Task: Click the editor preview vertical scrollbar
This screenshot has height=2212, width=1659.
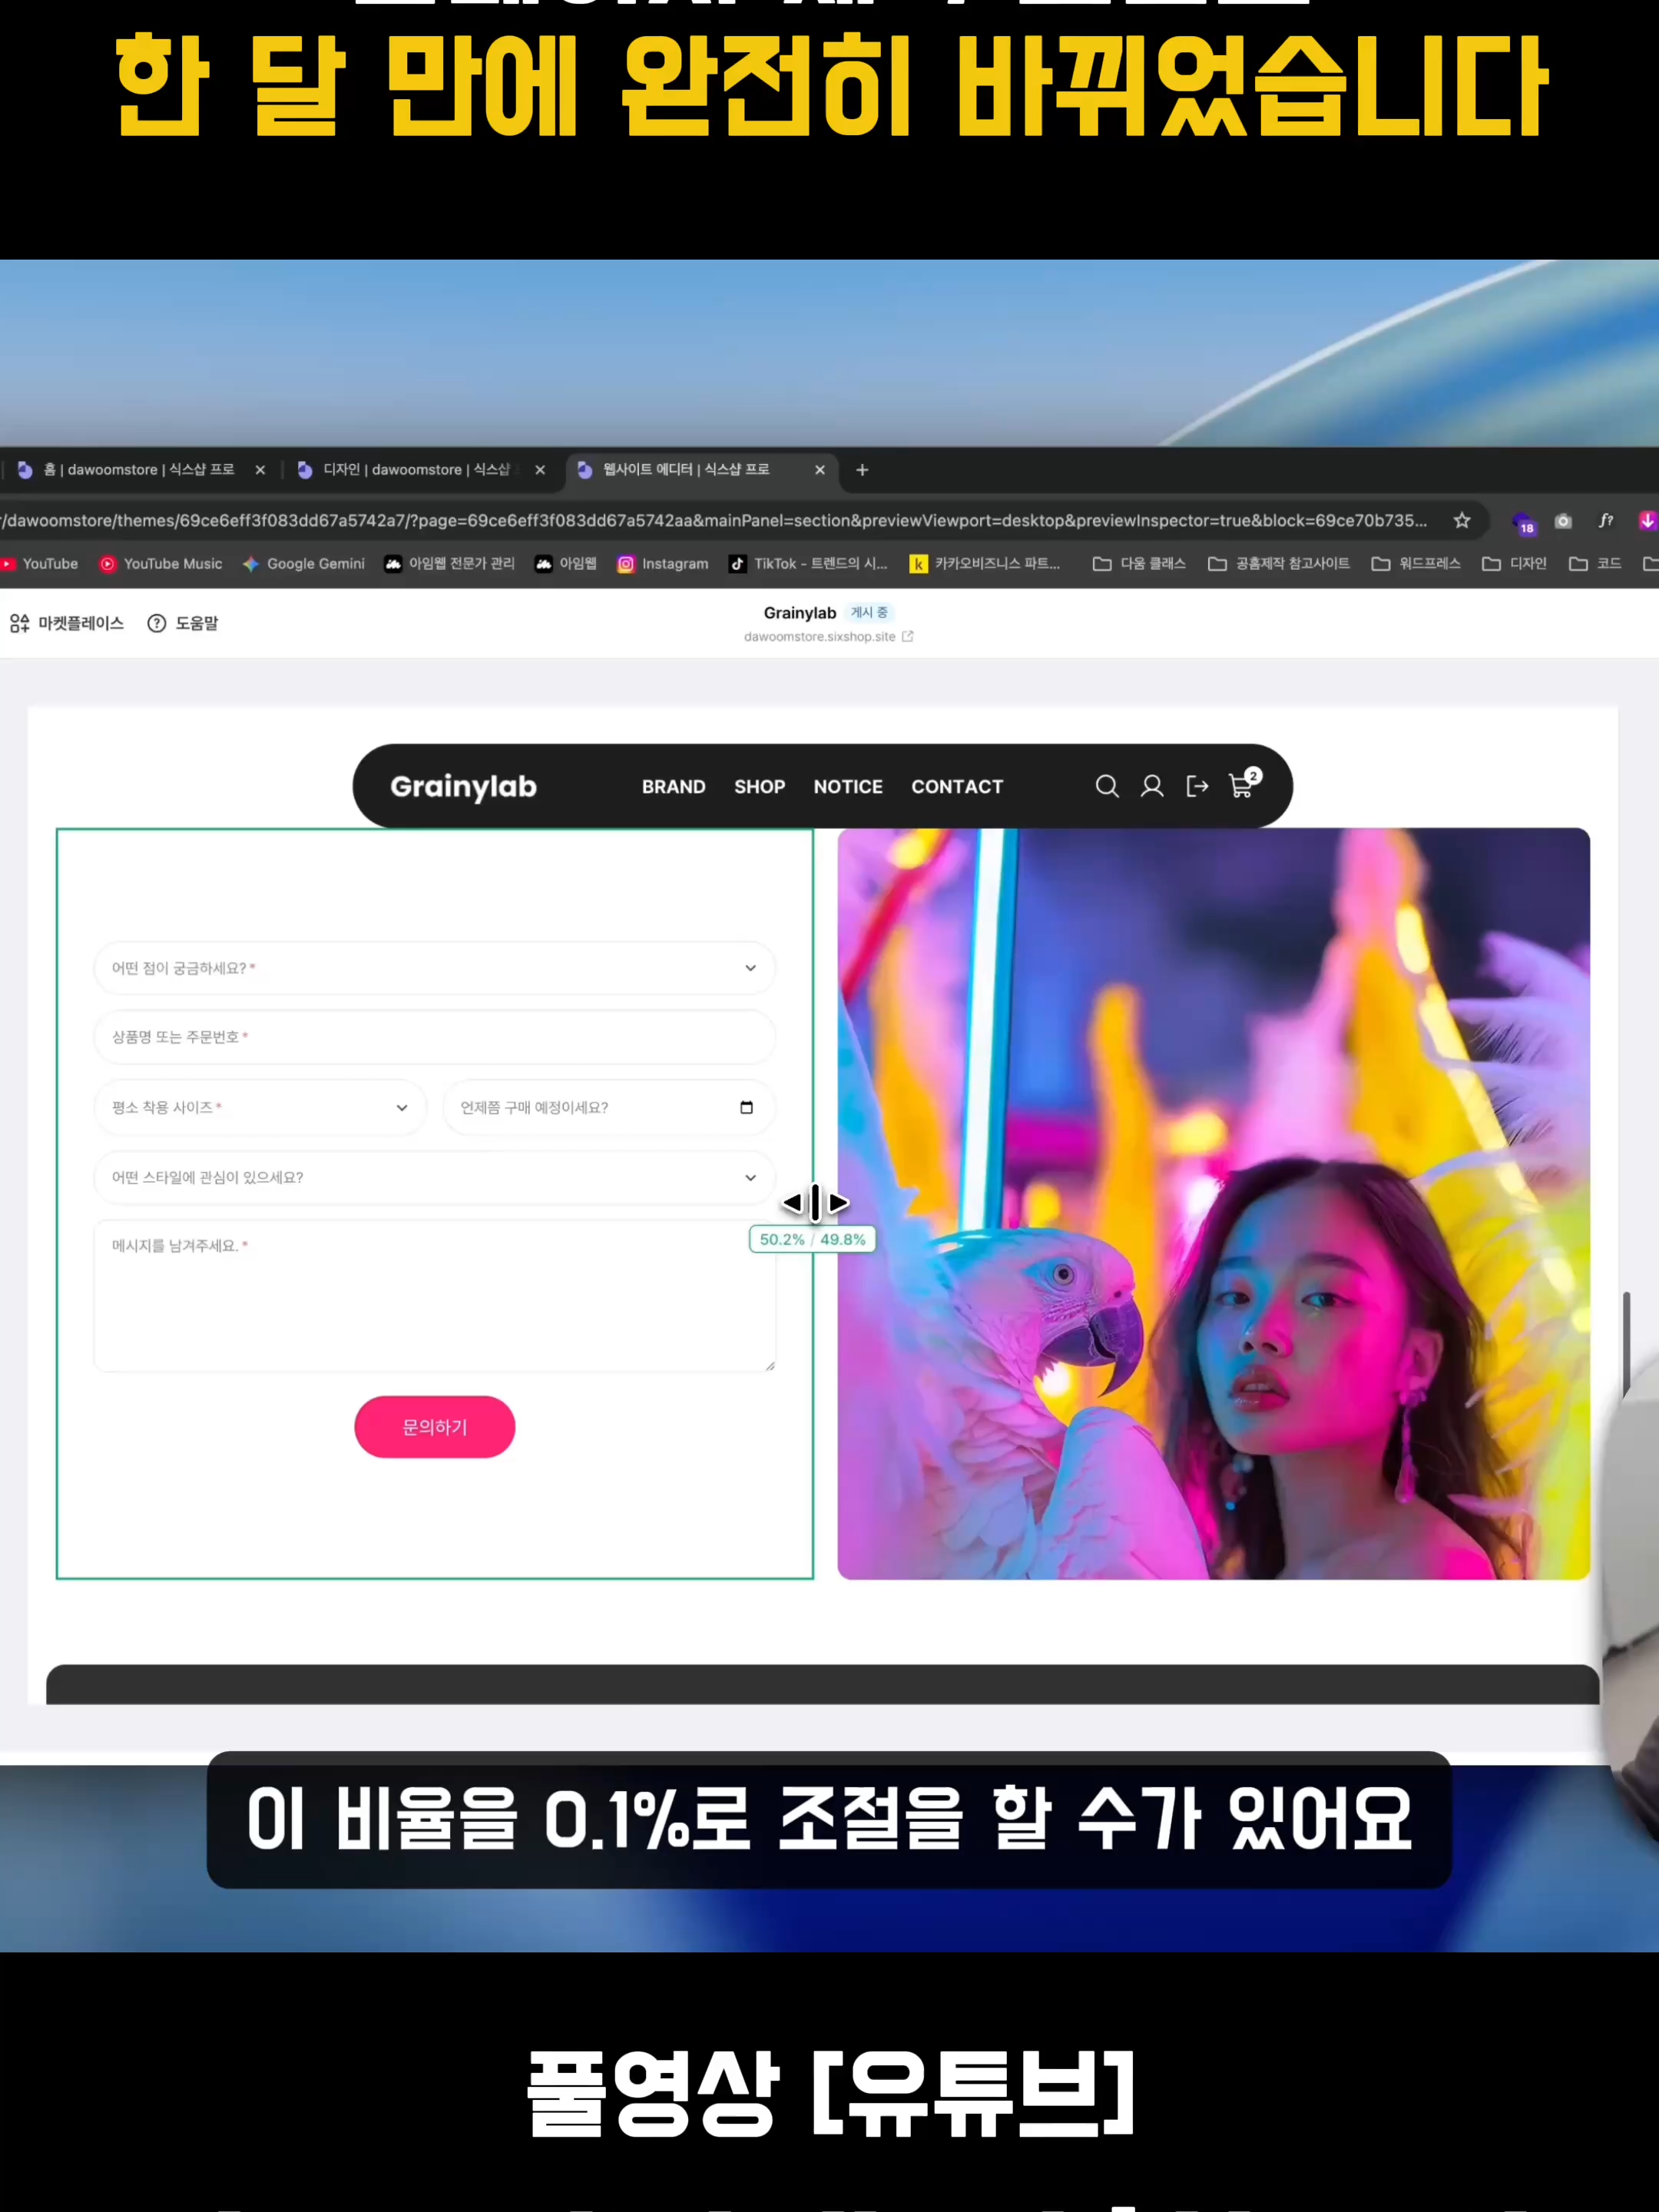Action: [1627, 1343]
